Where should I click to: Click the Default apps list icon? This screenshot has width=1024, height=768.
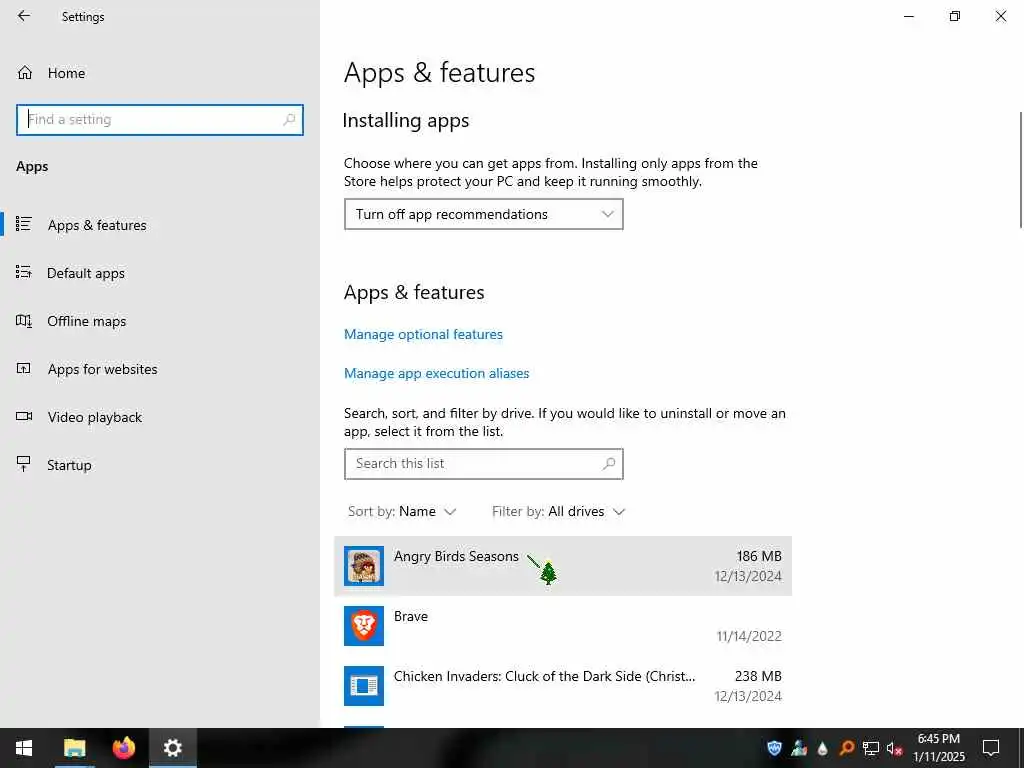pyautogui.click(x=24, y=272)
